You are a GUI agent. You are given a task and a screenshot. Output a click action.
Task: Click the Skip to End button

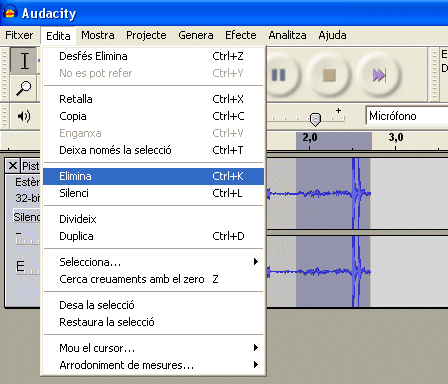pos(379,75)
